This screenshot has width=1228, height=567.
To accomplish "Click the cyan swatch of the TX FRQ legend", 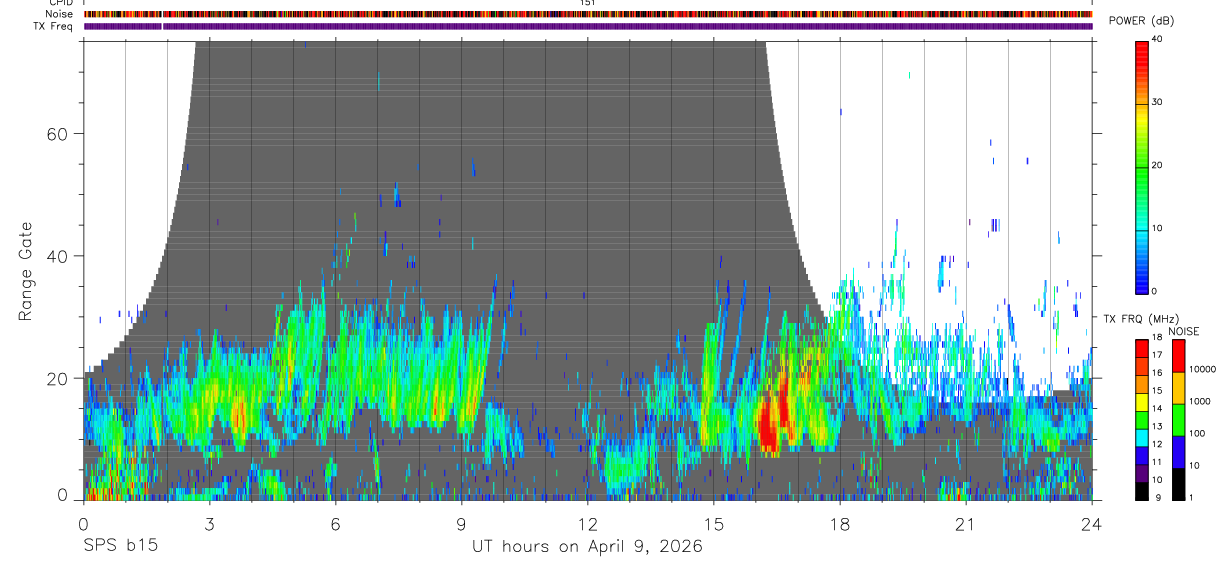I will 1142,438.
